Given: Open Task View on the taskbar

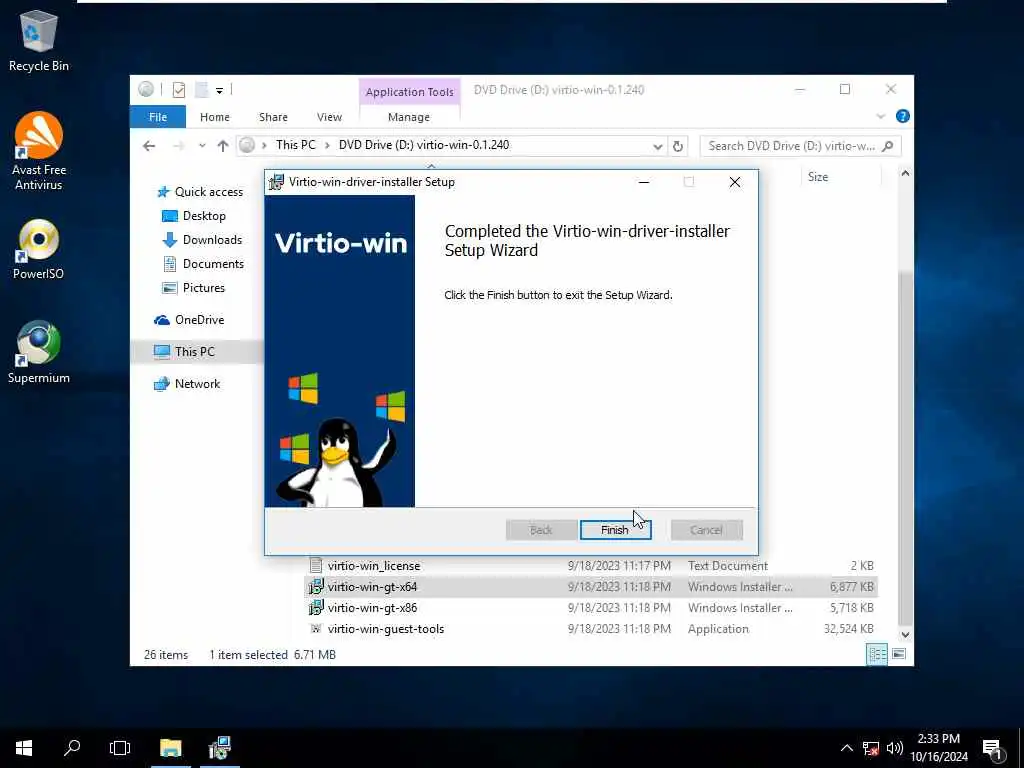Looking at the screenshot, I should [120, 748].
